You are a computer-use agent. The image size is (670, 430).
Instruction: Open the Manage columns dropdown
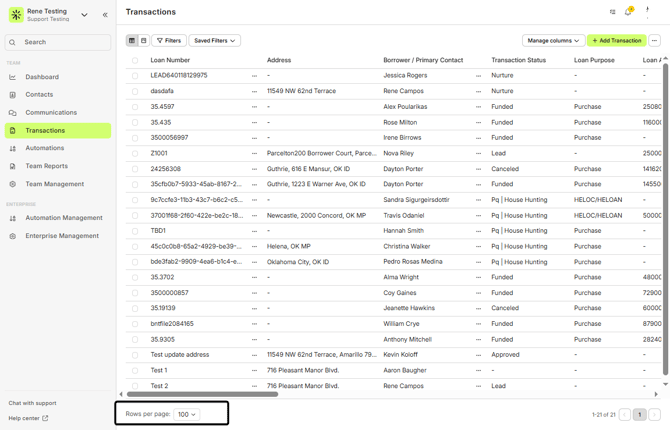pyautogui.click(x=553, y=41)
